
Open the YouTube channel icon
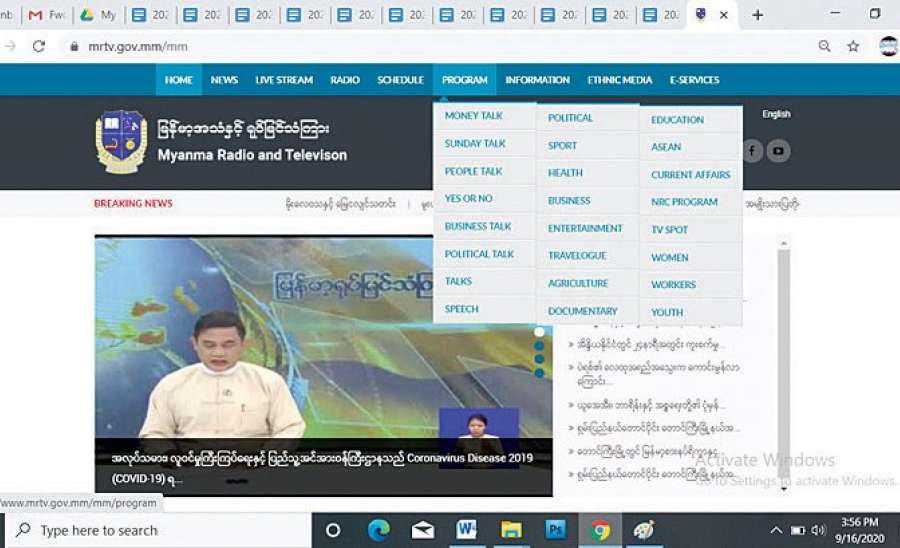coord(778,151)
